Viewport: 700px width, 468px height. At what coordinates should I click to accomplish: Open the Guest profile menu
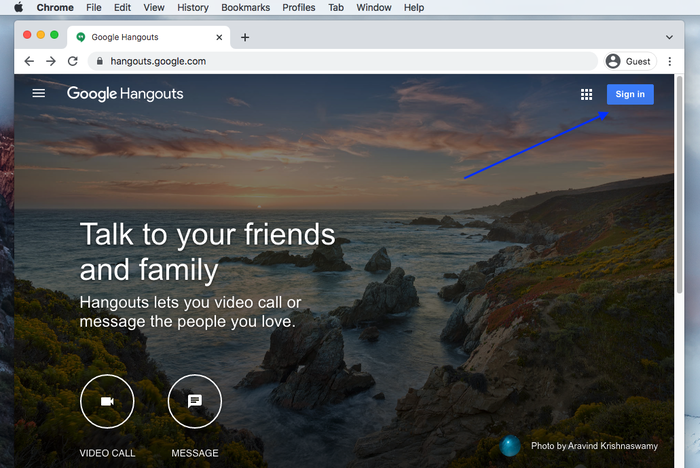tap(630, 61)
